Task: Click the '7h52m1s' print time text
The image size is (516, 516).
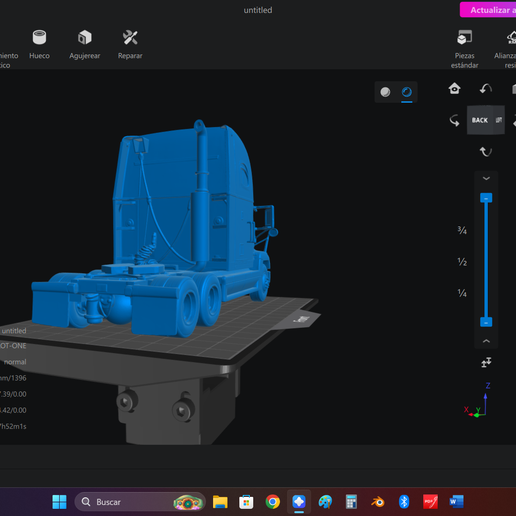Action: [13, 426]
